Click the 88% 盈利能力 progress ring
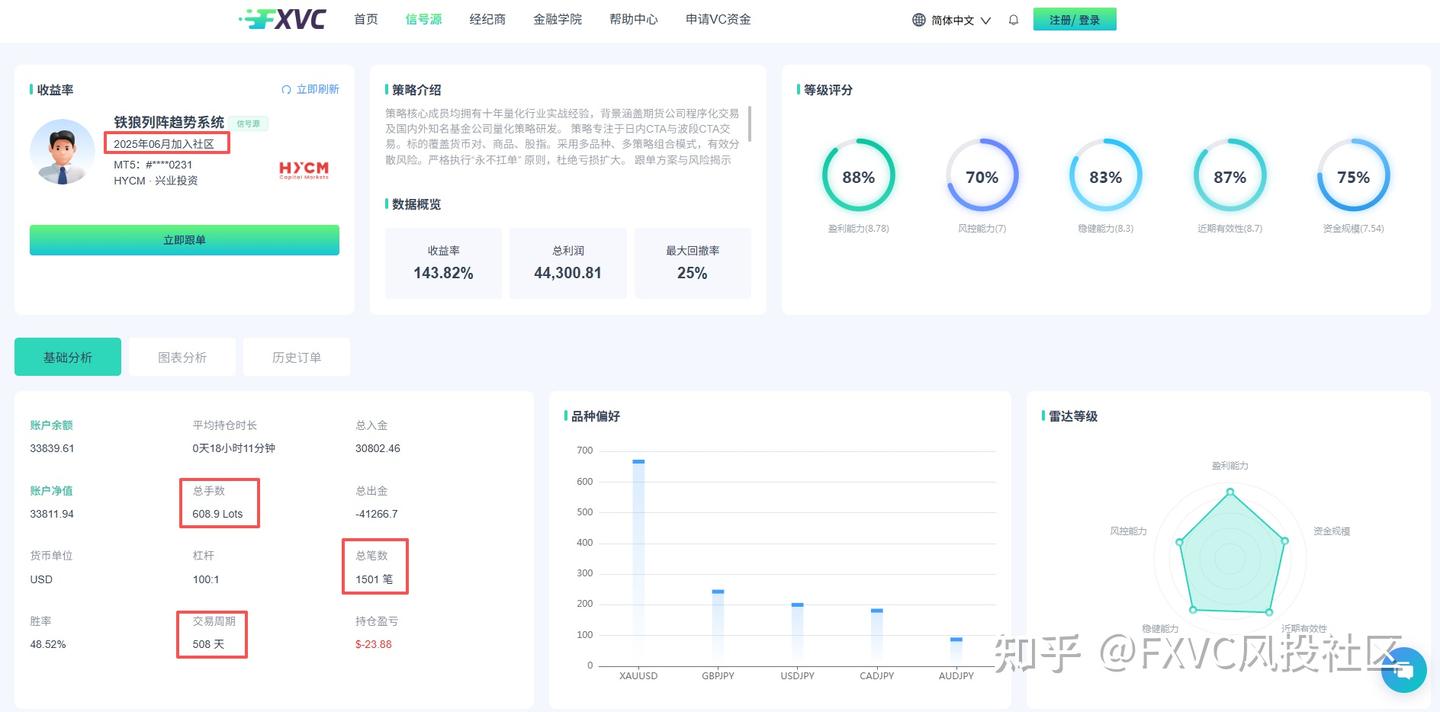Screen dimensions: 1440x712 (859, 177)
